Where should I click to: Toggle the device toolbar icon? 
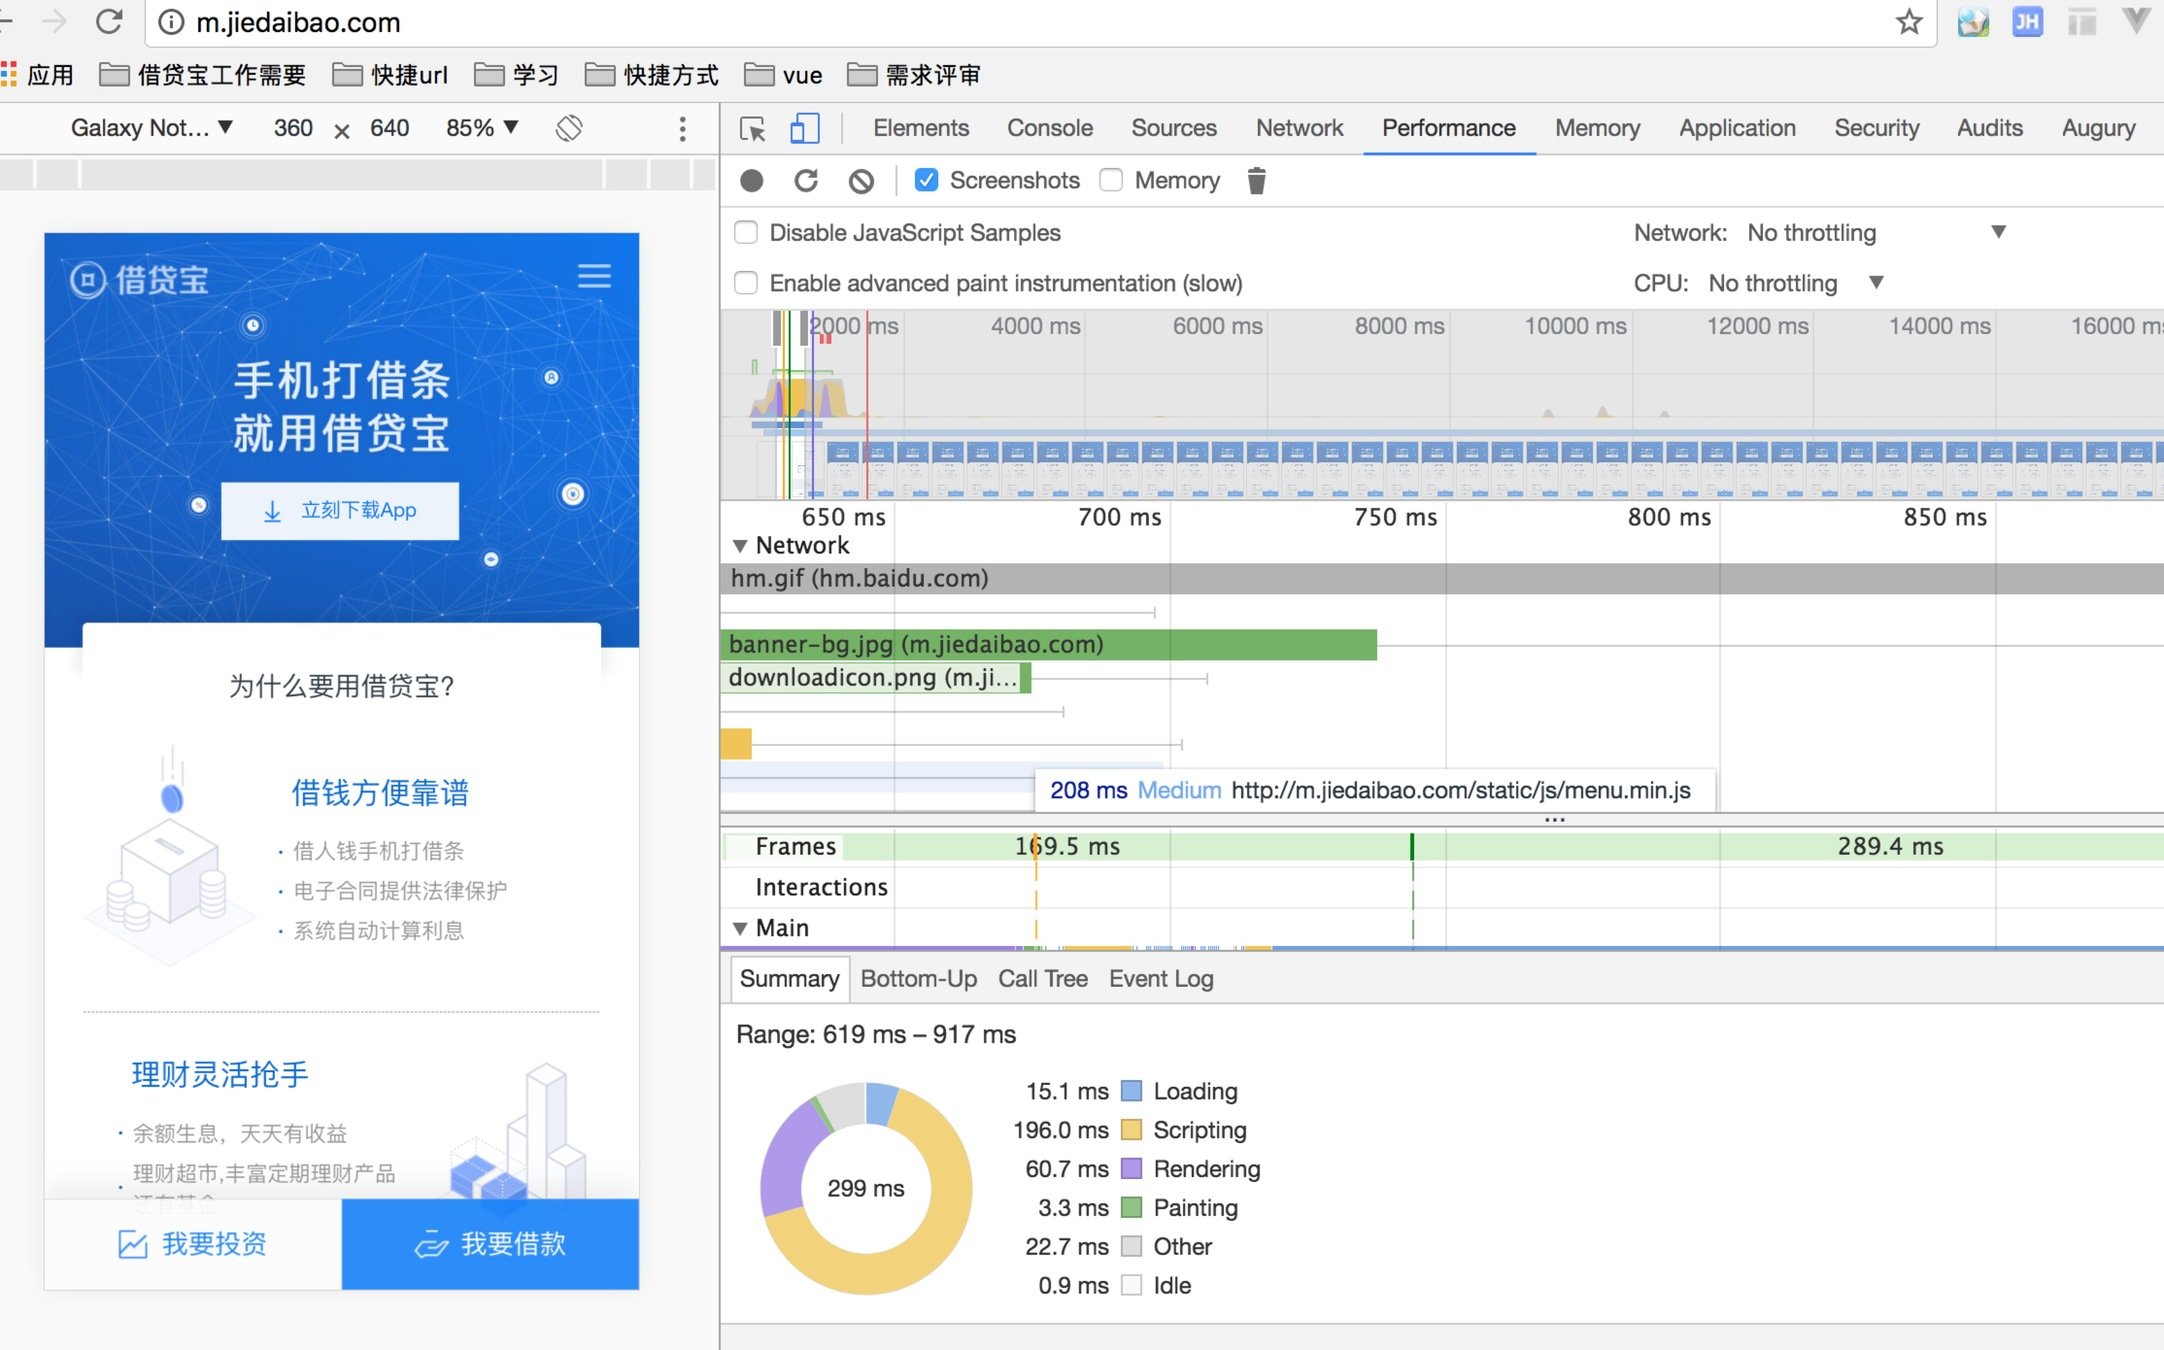click(x=804, y=129)
